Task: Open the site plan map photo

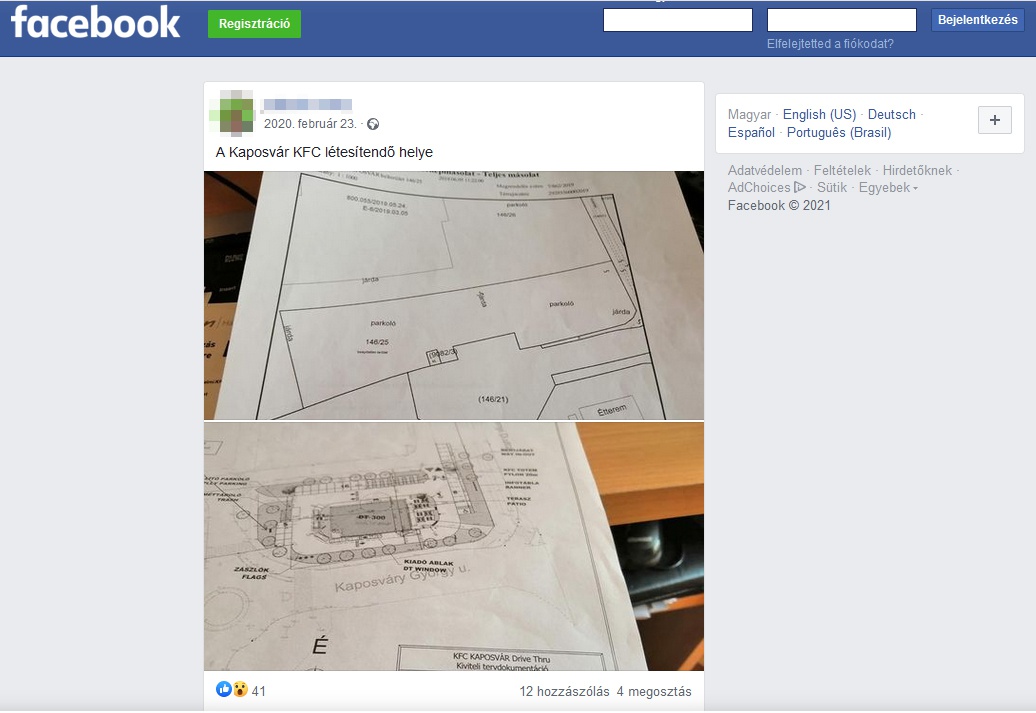Action: [x=454, y=295]
